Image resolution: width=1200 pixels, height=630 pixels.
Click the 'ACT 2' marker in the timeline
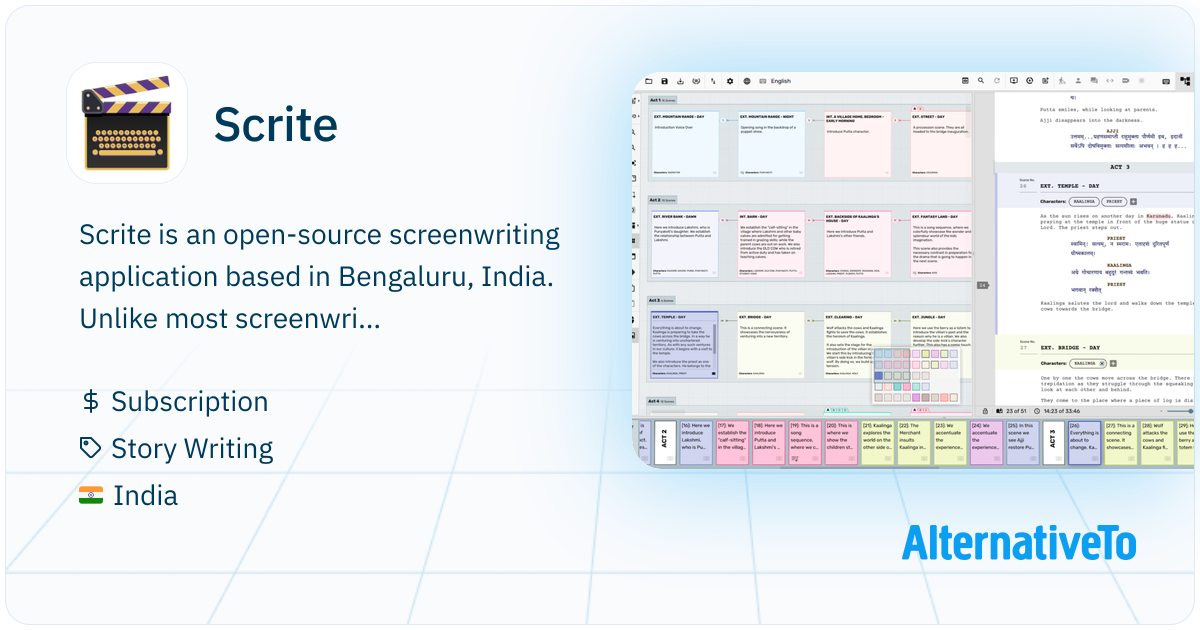(664, 443)
